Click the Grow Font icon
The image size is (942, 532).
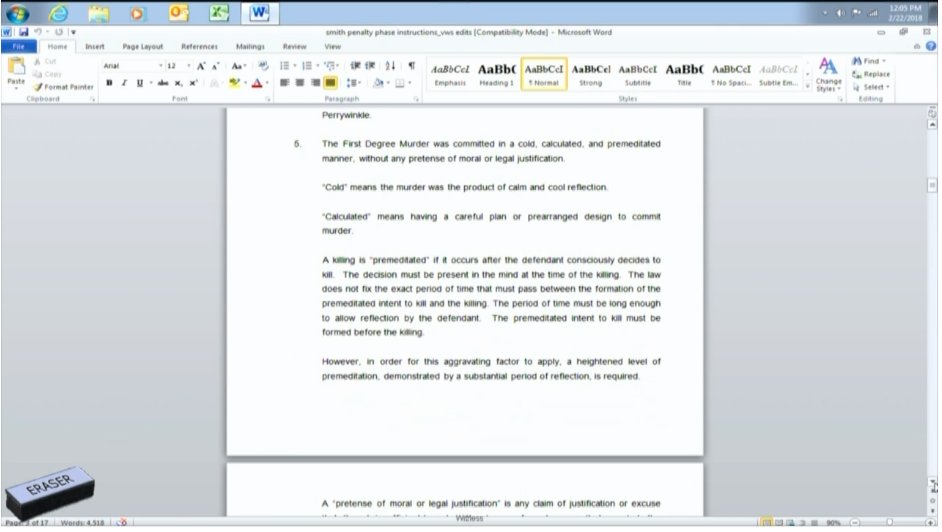200,66
